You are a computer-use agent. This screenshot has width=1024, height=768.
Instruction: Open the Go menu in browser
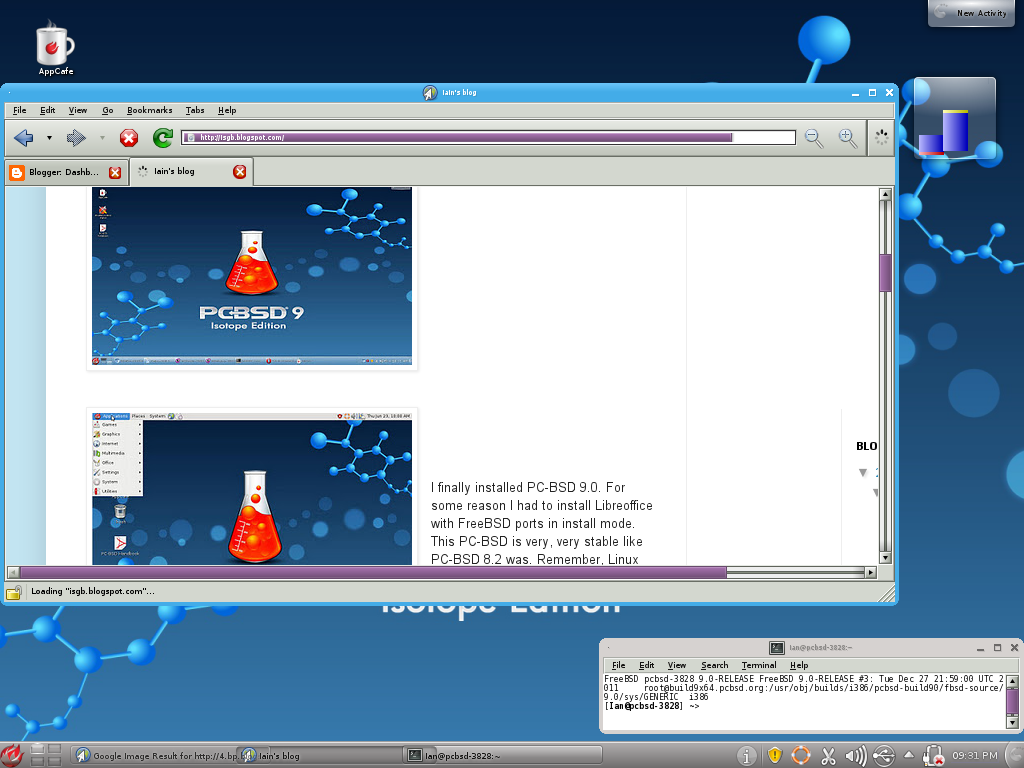click(107, 110)
